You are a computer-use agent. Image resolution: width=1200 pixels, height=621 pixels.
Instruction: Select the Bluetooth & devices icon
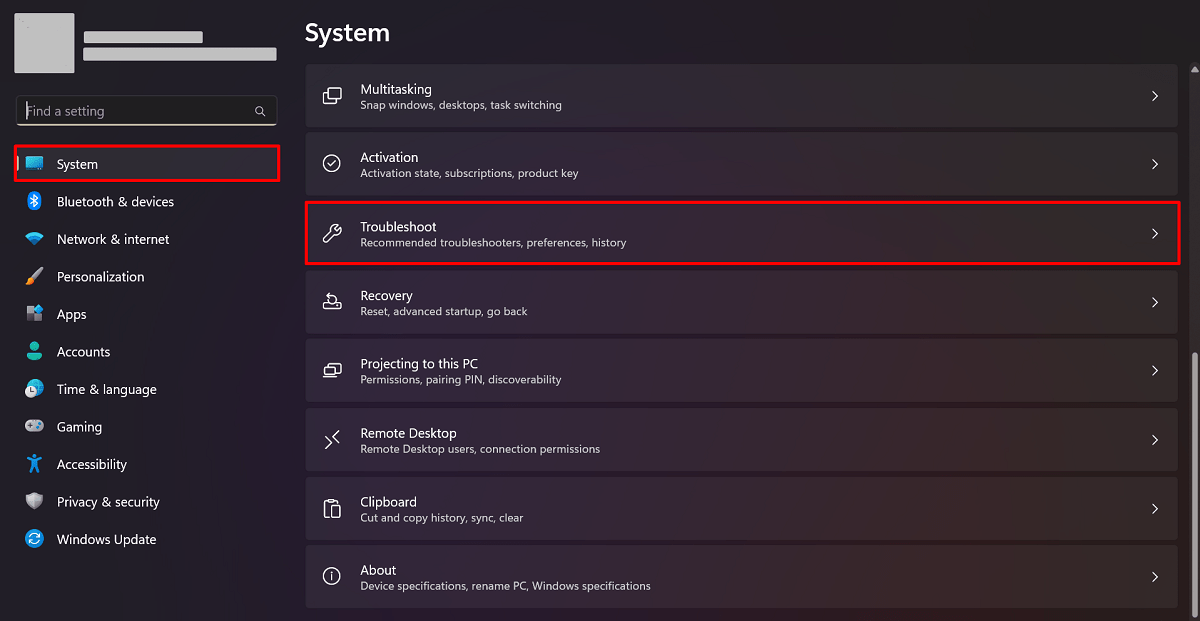coord(34,201)
